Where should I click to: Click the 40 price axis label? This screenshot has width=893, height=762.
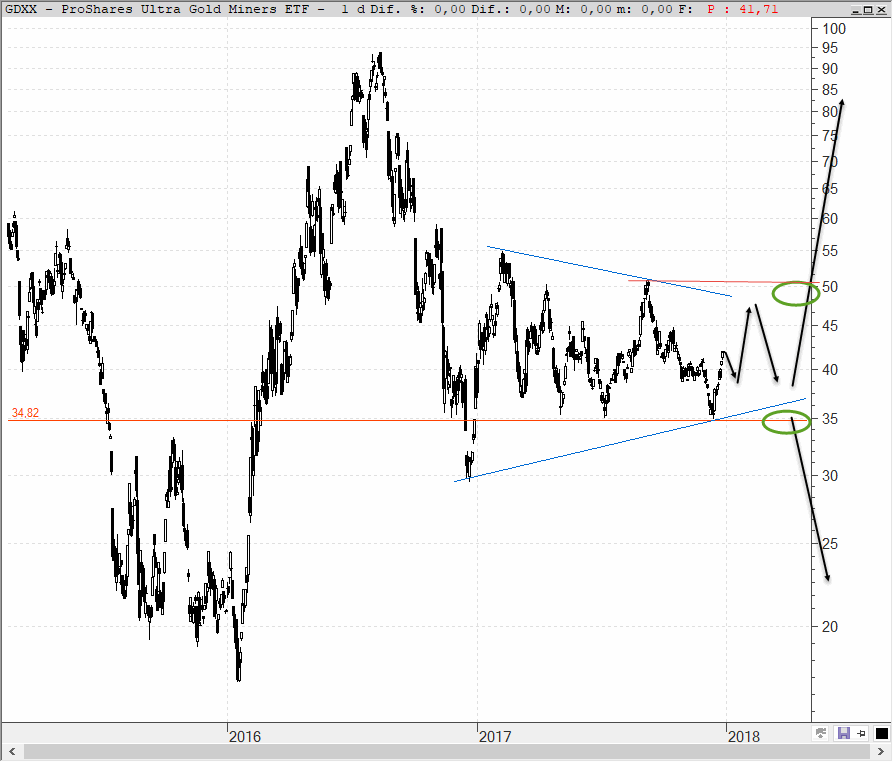(x=830, y=370)
